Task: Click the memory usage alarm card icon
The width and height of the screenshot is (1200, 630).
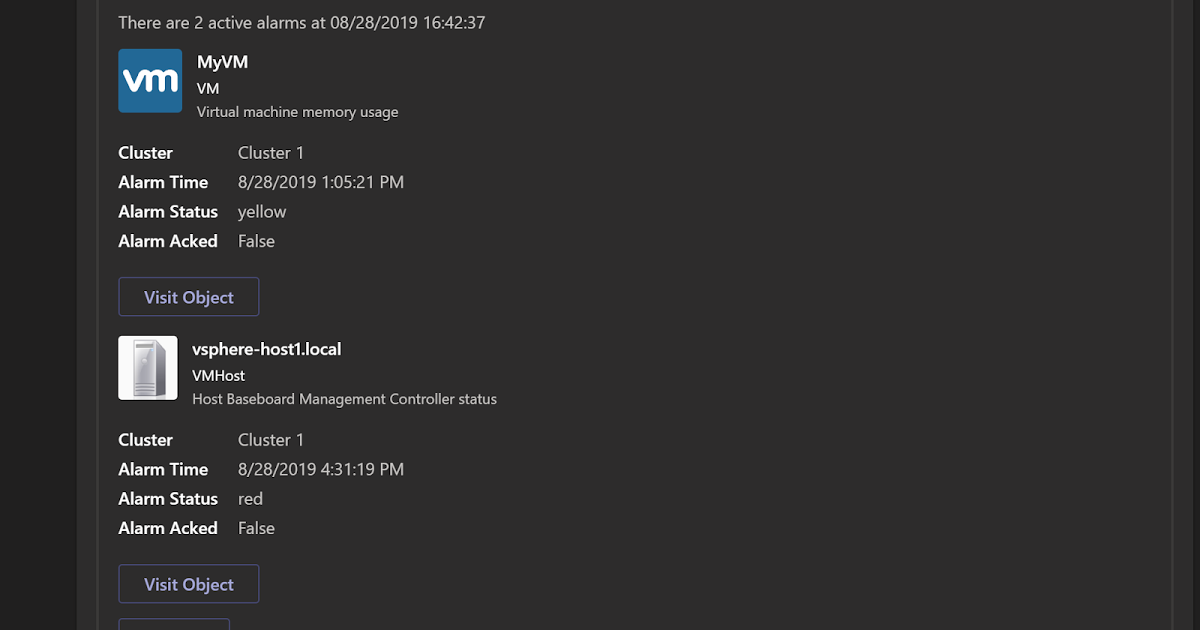Action: (x=149, y=78)
